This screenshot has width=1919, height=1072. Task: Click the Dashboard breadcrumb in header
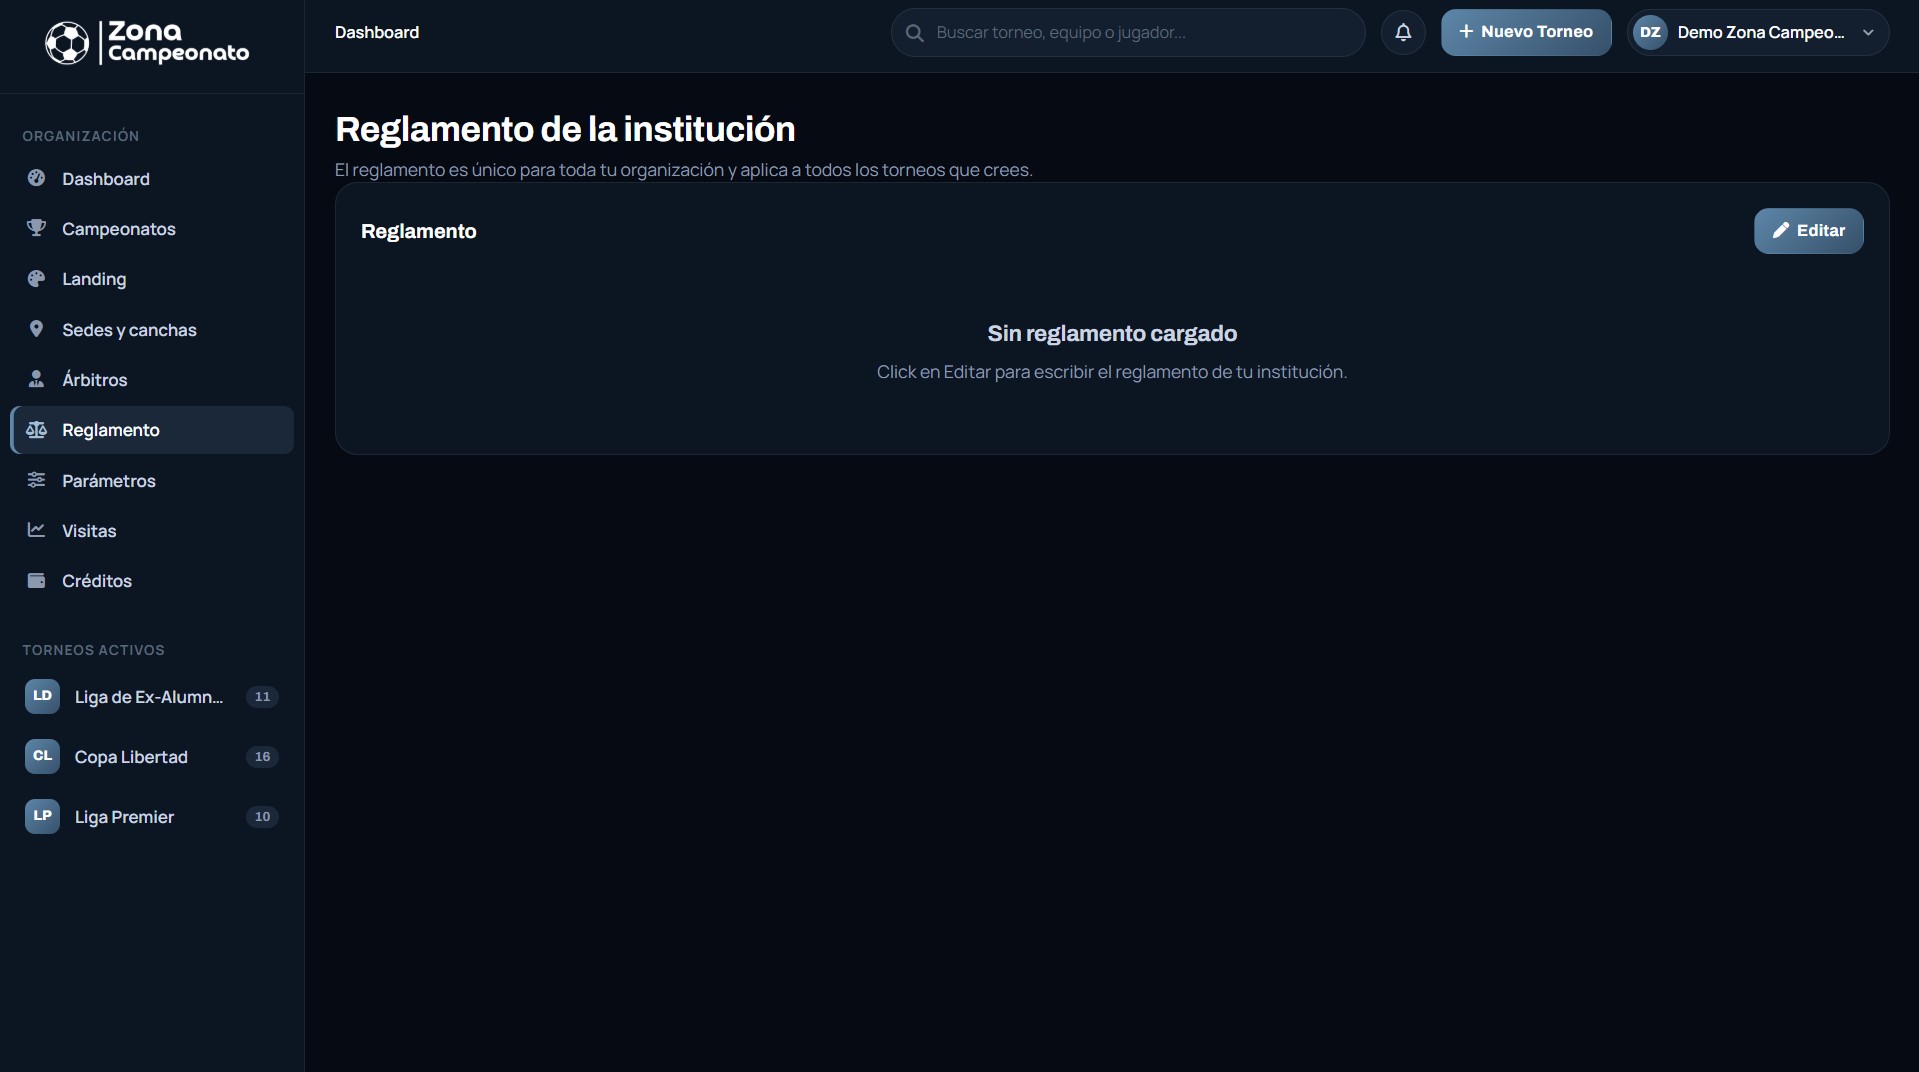[377, 32]
